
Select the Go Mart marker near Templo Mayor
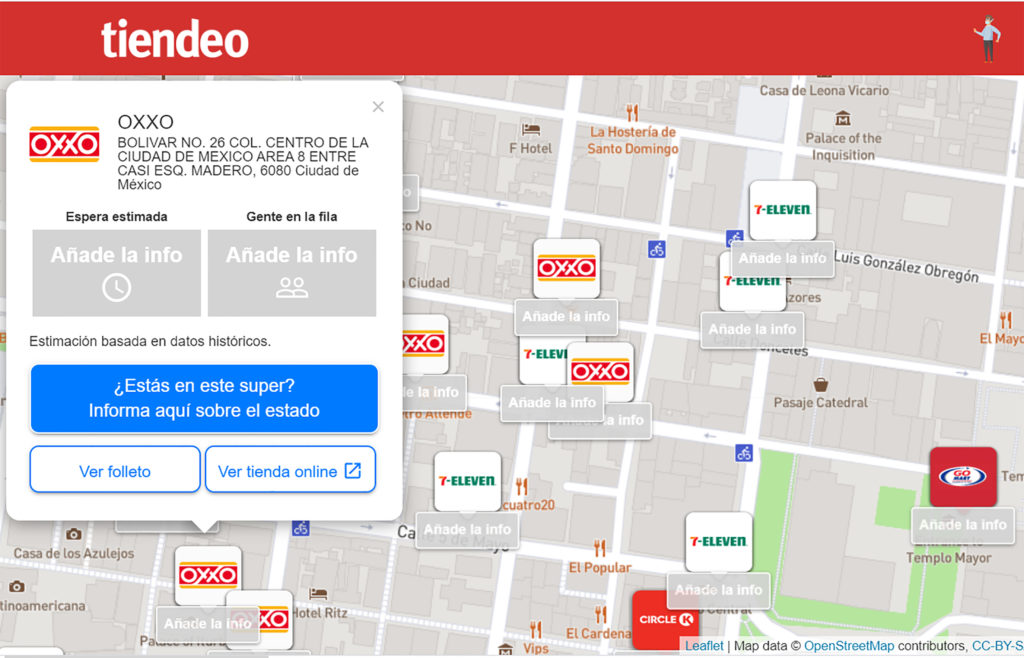[x=963, y=477]
